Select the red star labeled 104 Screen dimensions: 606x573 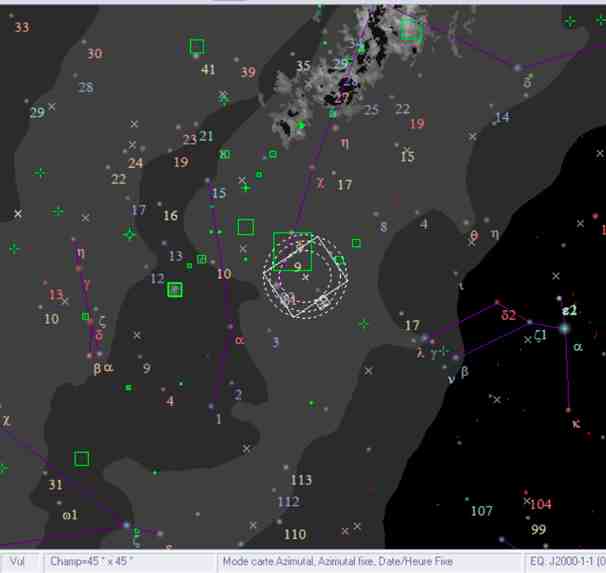pos(527,492)
